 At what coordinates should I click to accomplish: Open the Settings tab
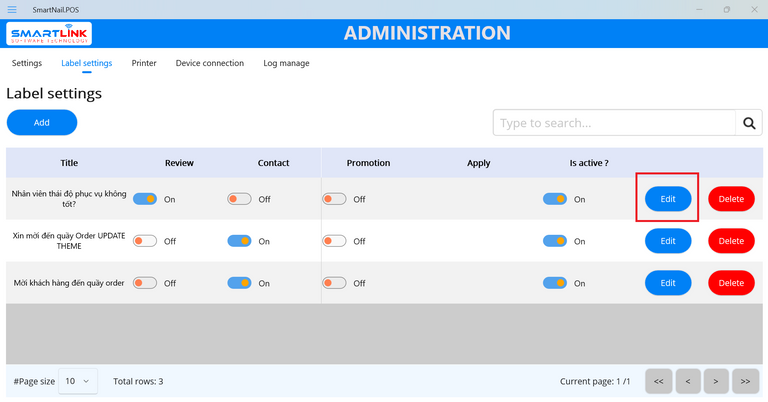[27, 63]
